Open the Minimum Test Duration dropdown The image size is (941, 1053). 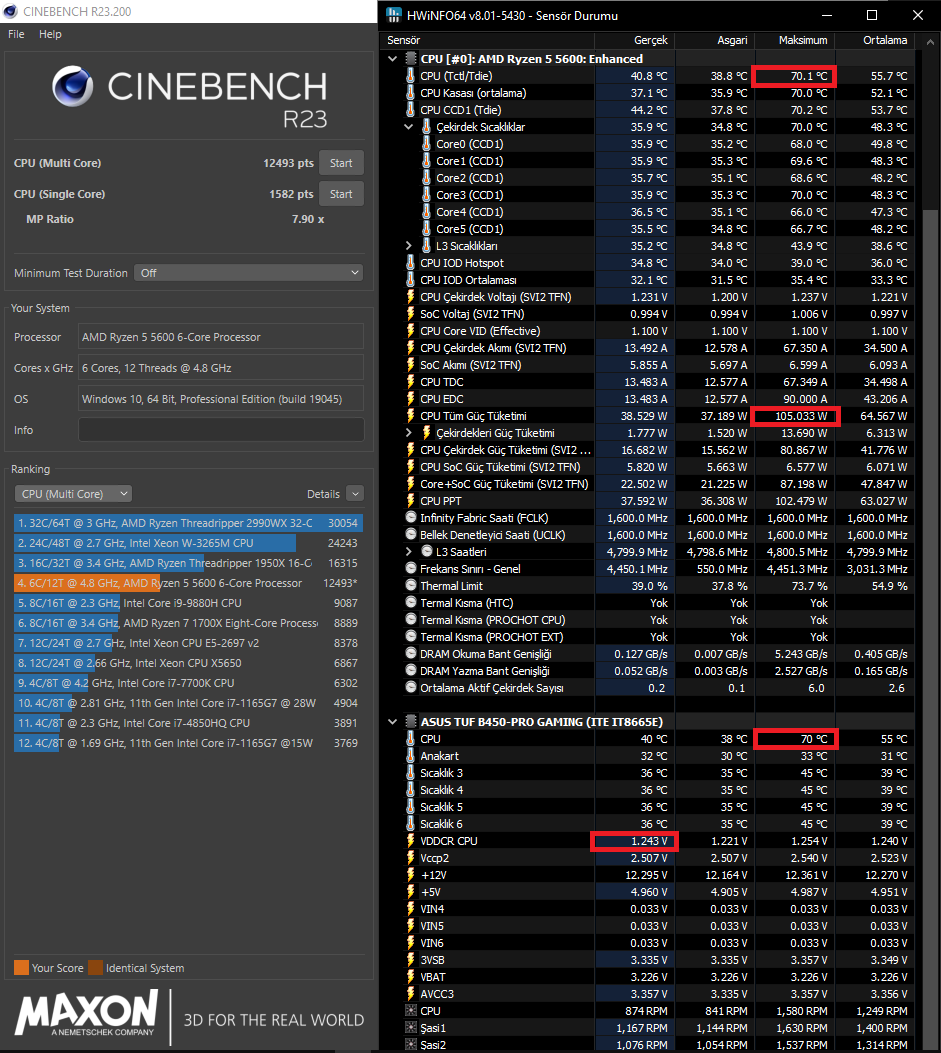(x=249, y=273)
